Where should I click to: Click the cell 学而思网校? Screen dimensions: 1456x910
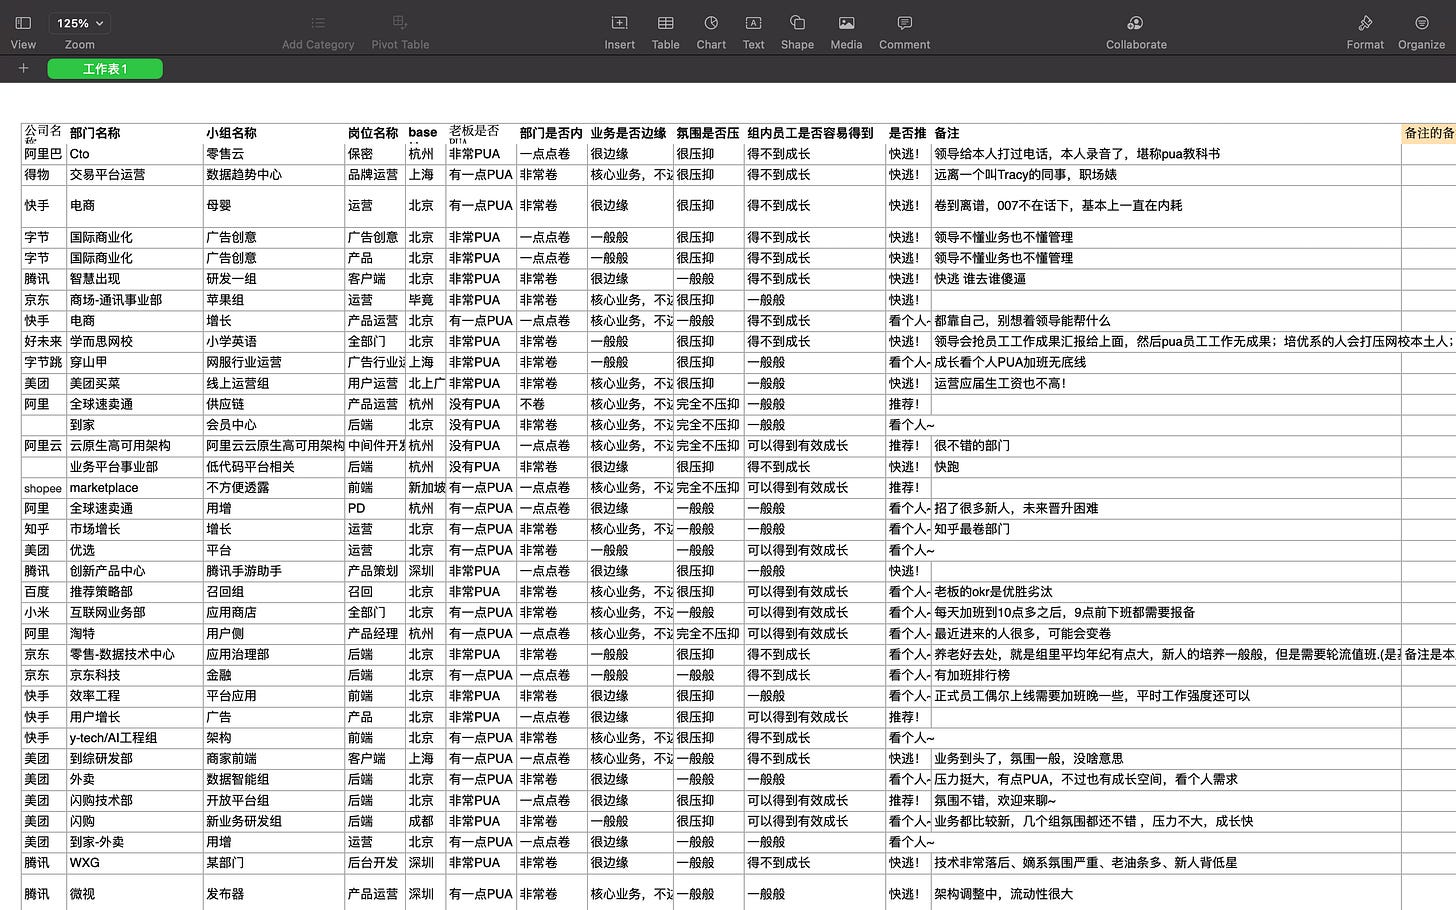tap(135, 342)
